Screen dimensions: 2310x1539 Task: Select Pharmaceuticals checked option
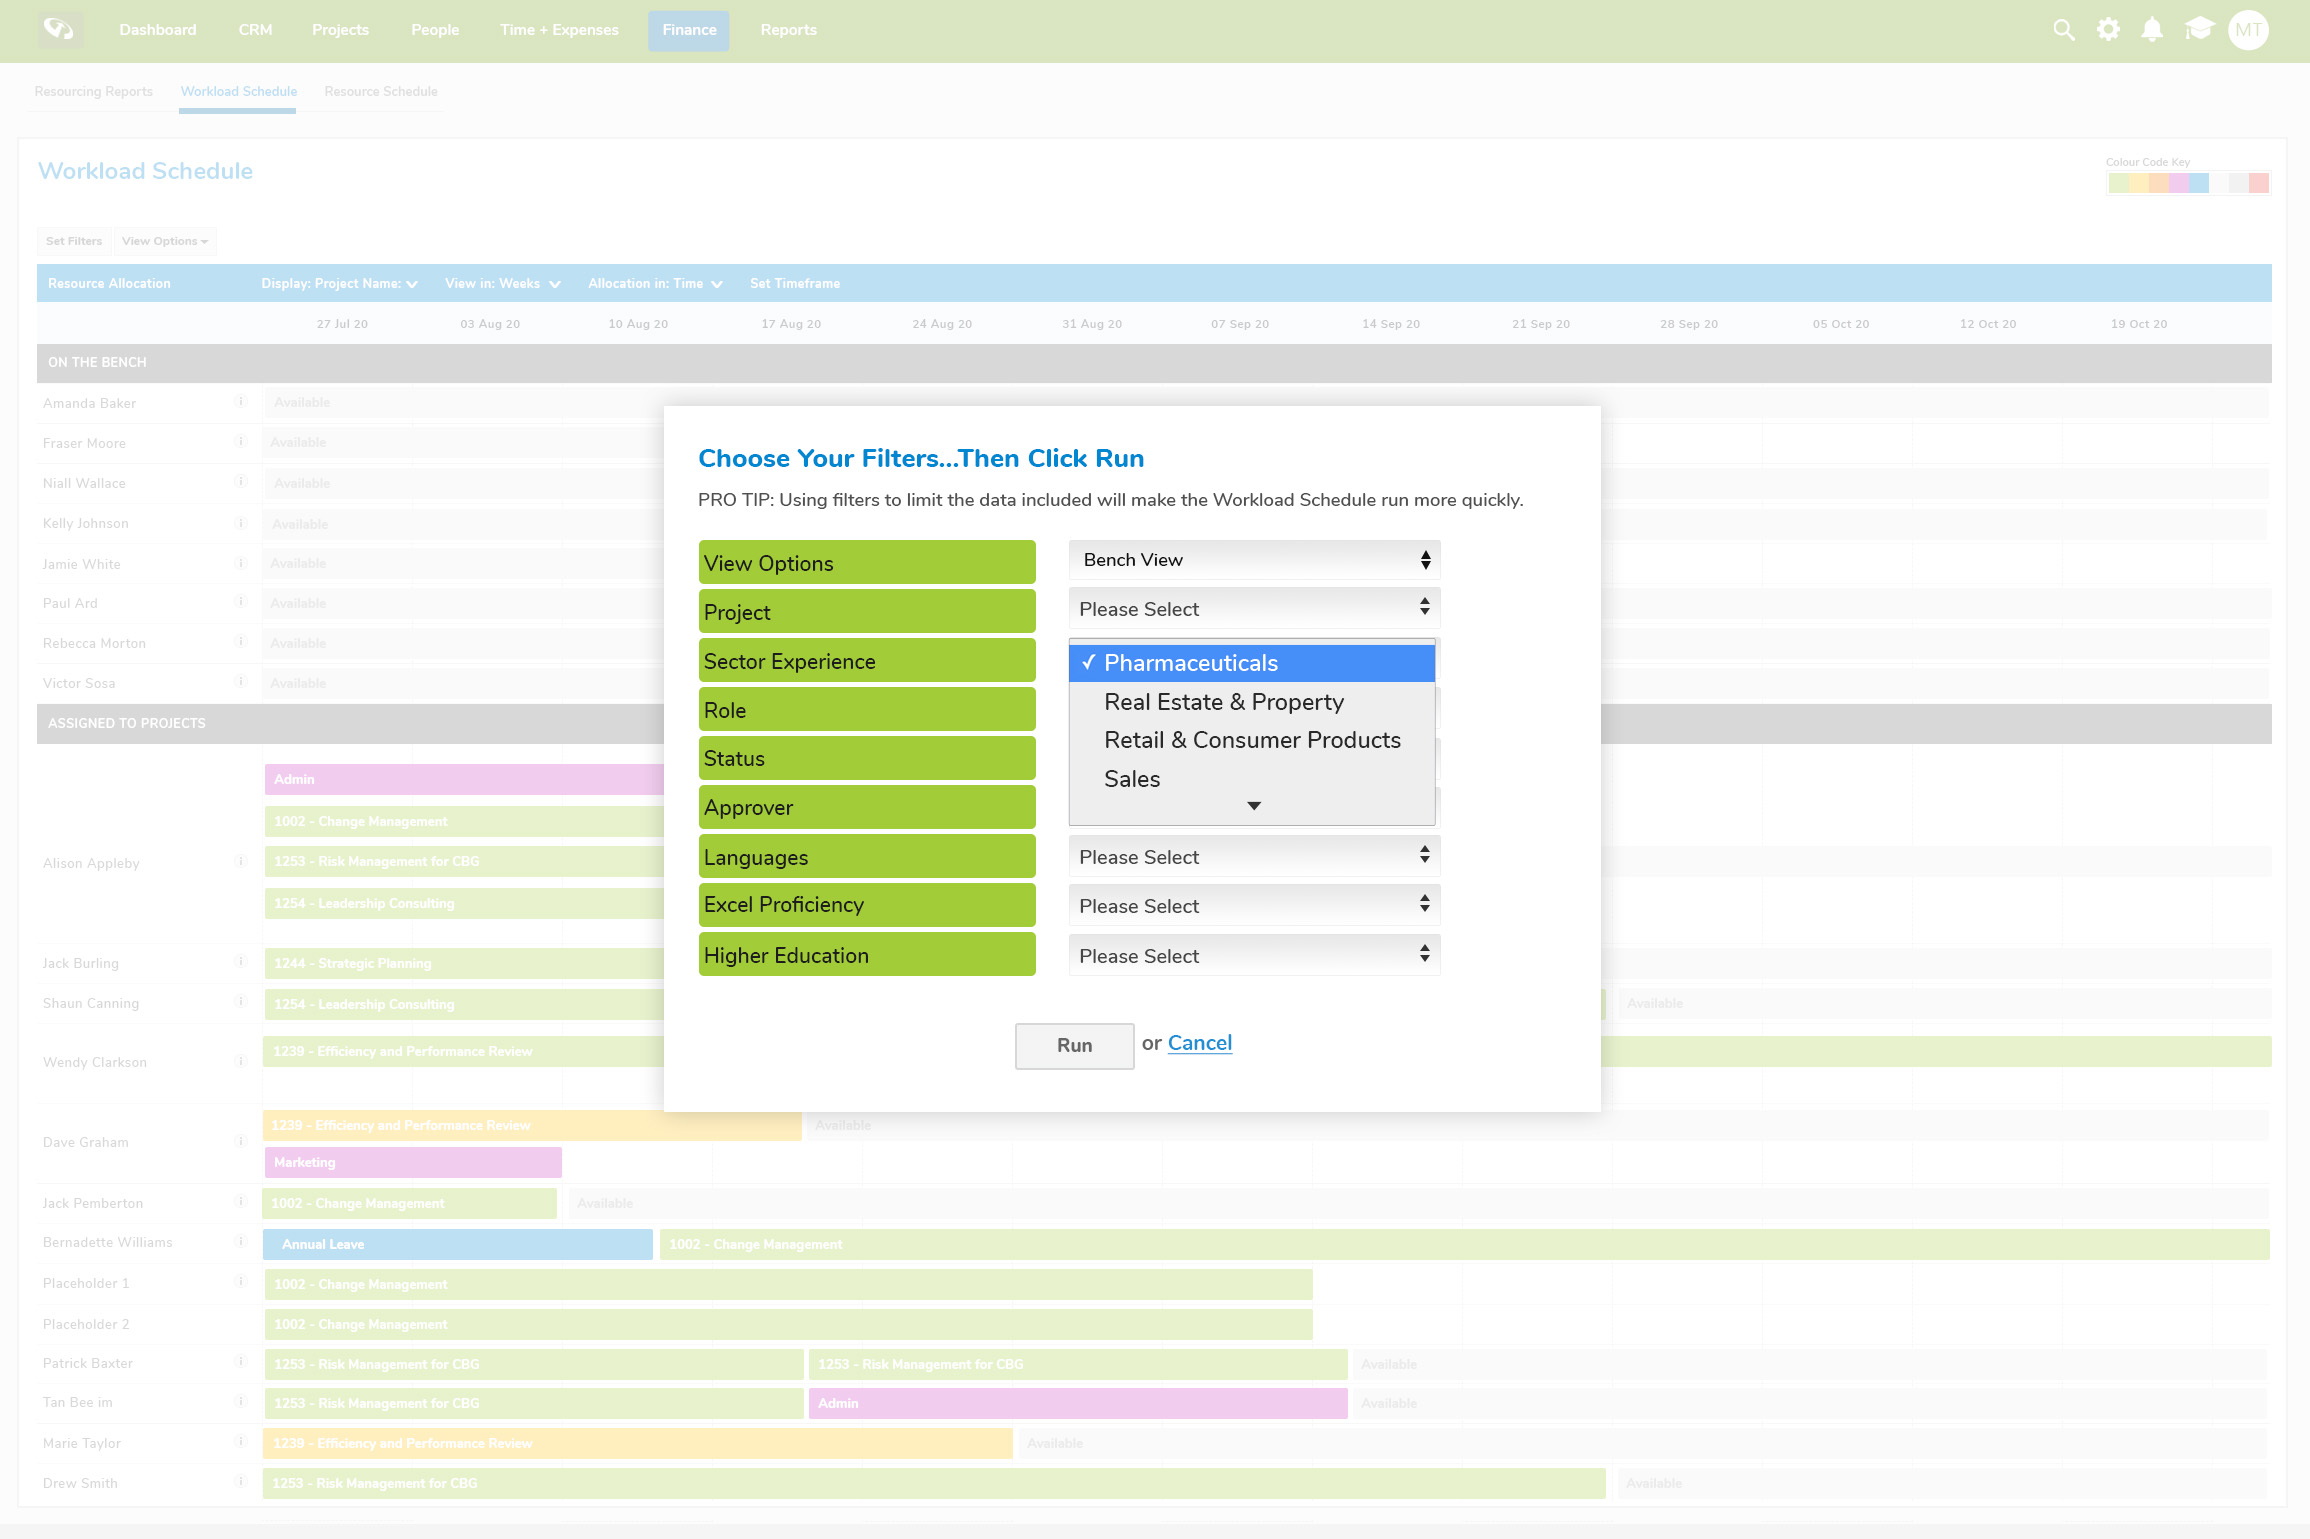coord(1251,663)
